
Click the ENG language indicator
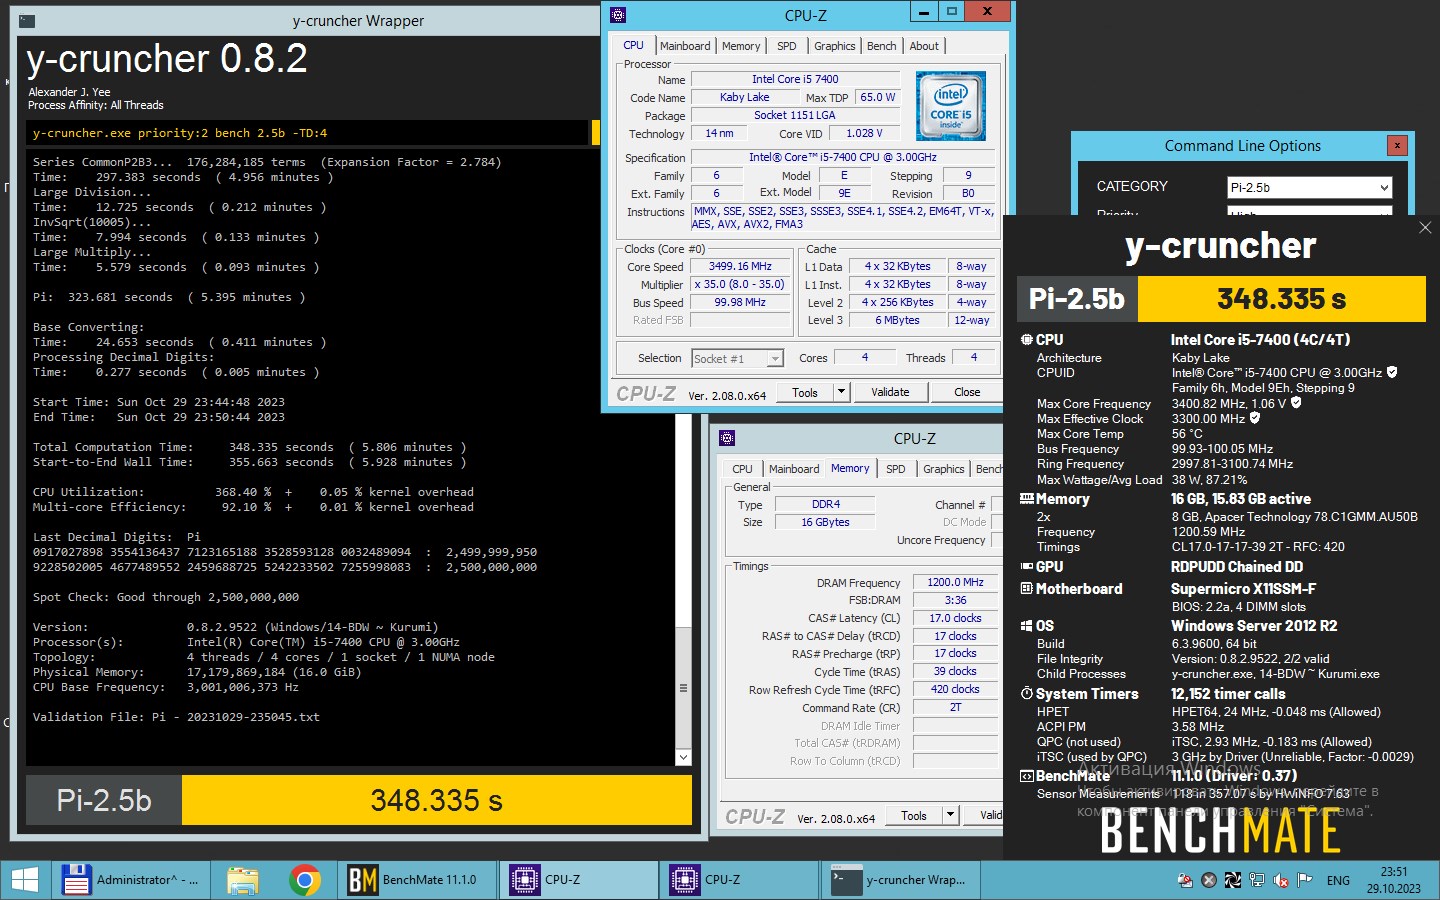[1338, 881]
